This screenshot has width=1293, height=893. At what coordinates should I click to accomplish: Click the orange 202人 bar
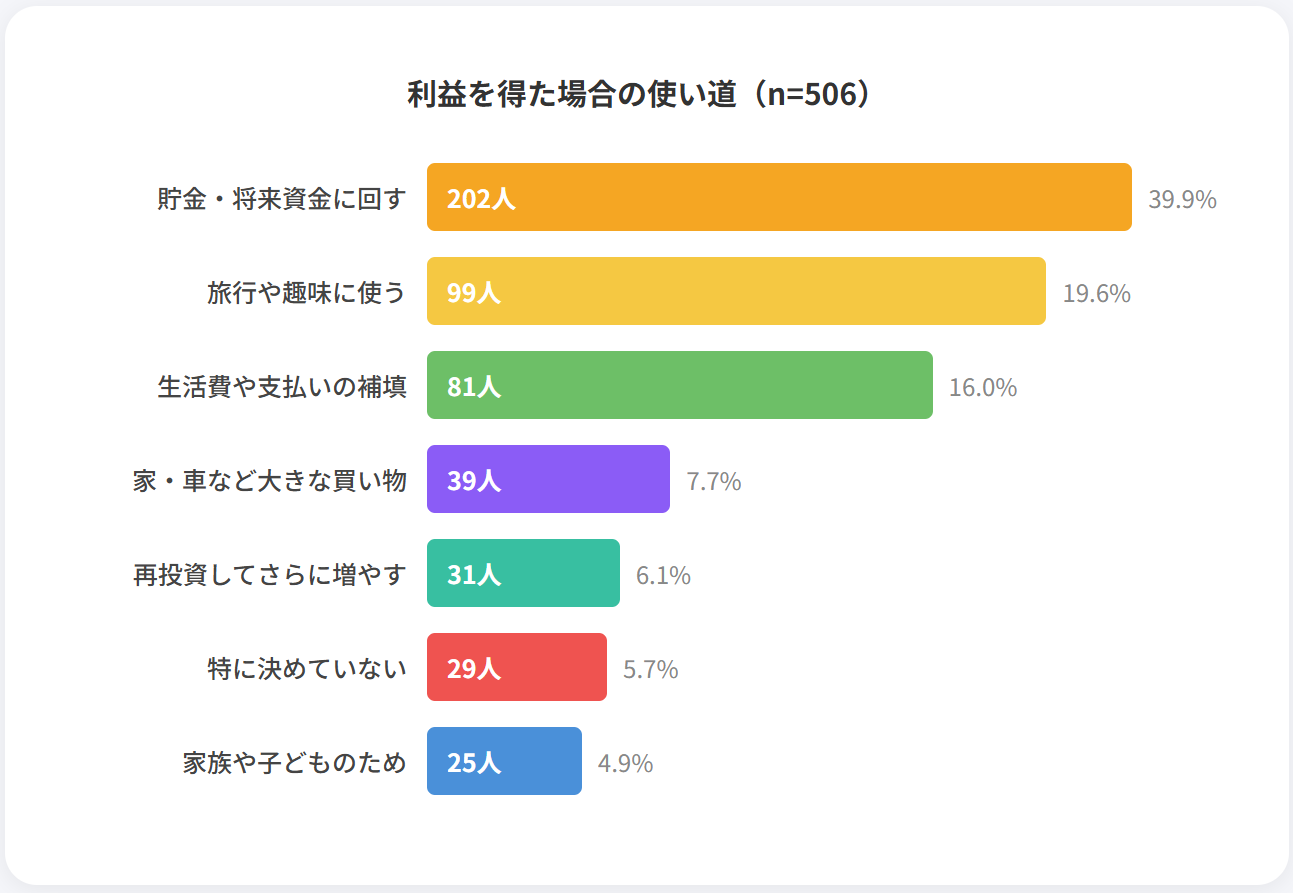click(x=779, y=198)
